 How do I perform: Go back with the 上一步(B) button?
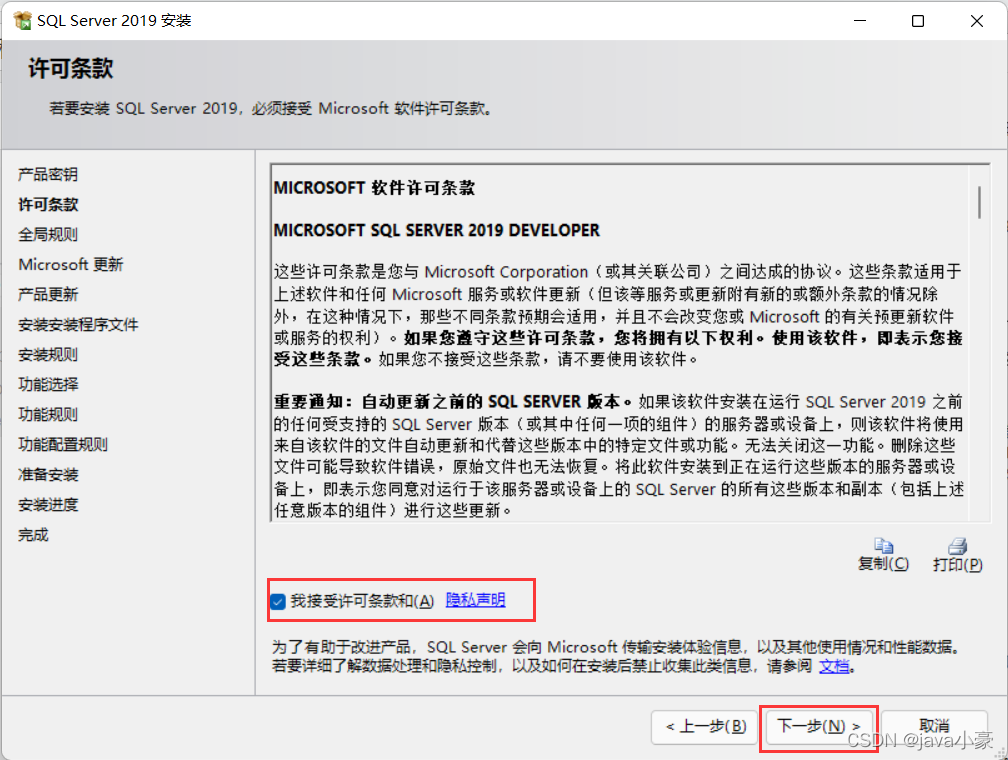(x=705, y=727)
